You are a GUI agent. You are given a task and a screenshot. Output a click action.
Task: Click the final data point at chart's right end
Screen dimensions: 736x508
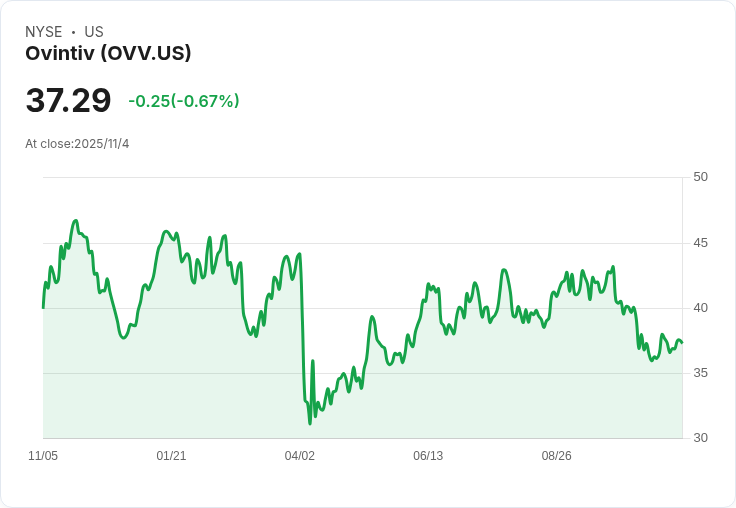pos(682,343)
